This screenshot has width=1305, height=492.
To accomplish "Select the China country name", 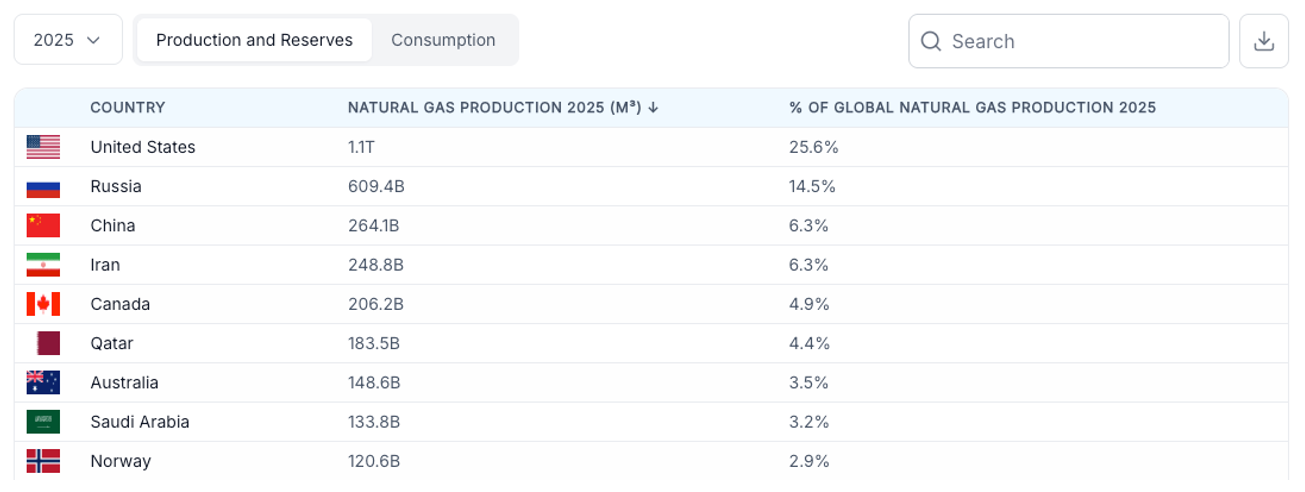I will pos(113,225).
